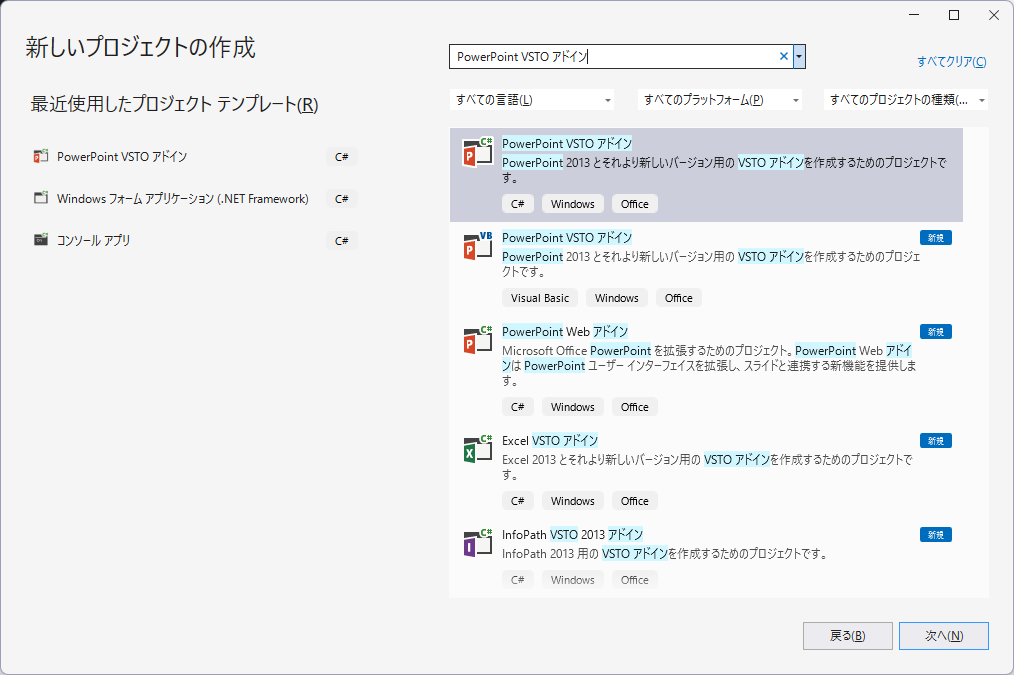Image resolution: width=1014 pixels, height=675 pixels.
Task: Click the C# tag of the selected template
Action: coord(518,204)
